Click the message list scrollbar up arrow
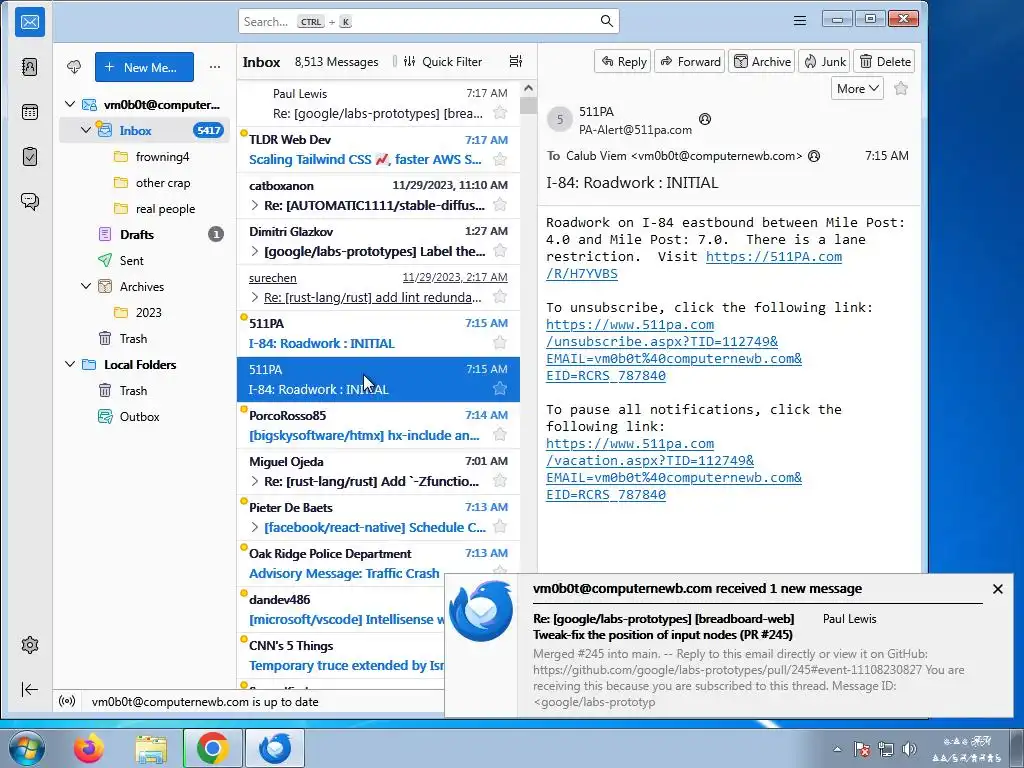Screen dimensions: 1024x768 [x=528, y=88]
